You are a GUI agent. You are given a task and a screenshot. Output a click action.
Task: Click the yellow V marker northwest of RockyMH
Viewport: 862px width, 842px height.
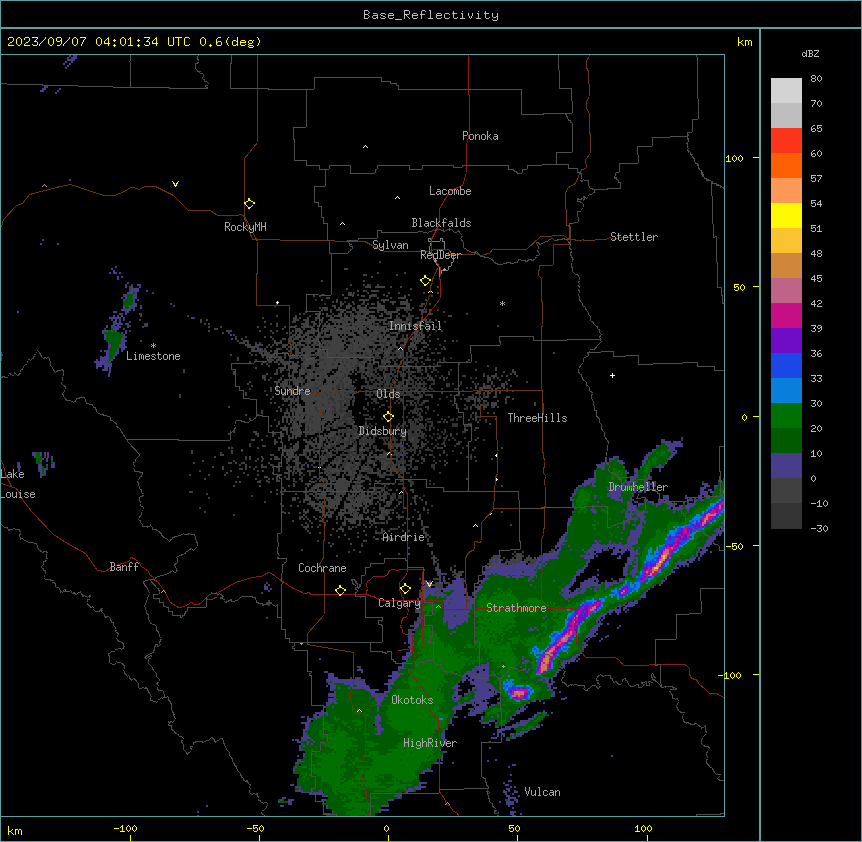pos(175,184)
